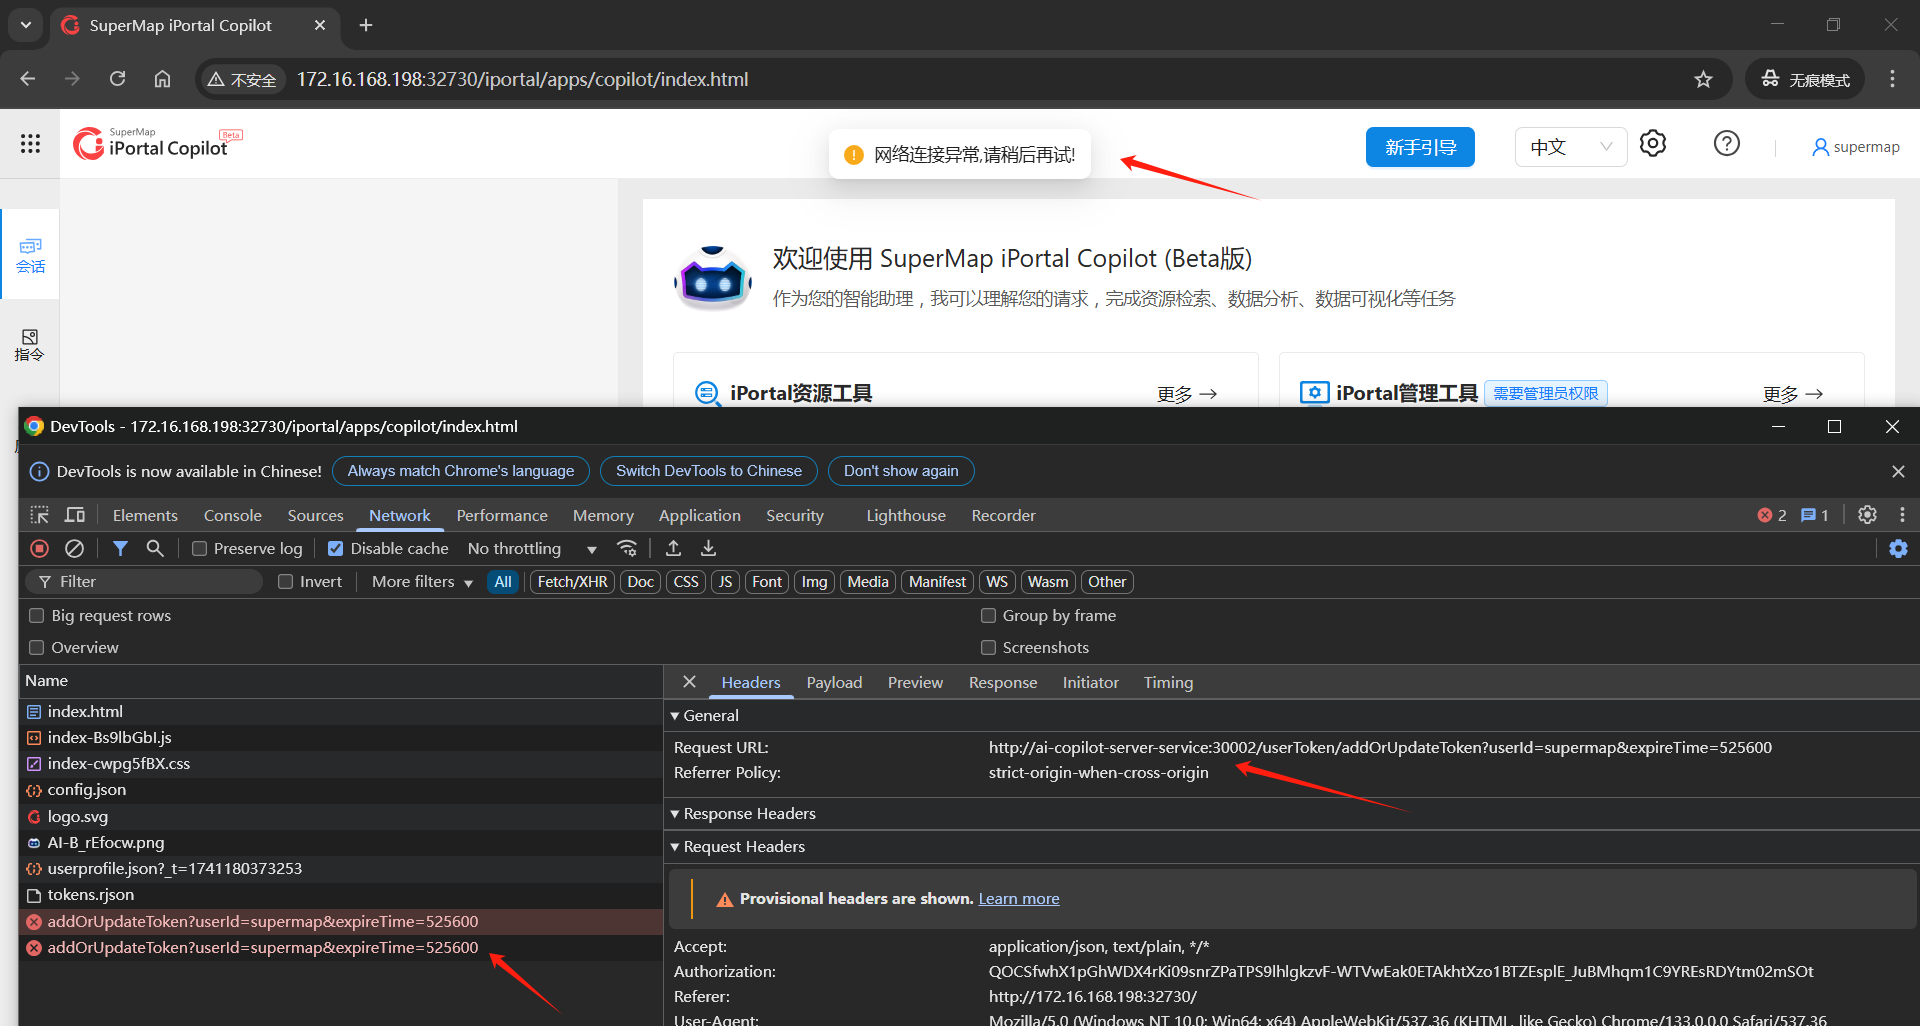Open the network search magnifier icon
1920x1026 pixels.
coord(155,548)
